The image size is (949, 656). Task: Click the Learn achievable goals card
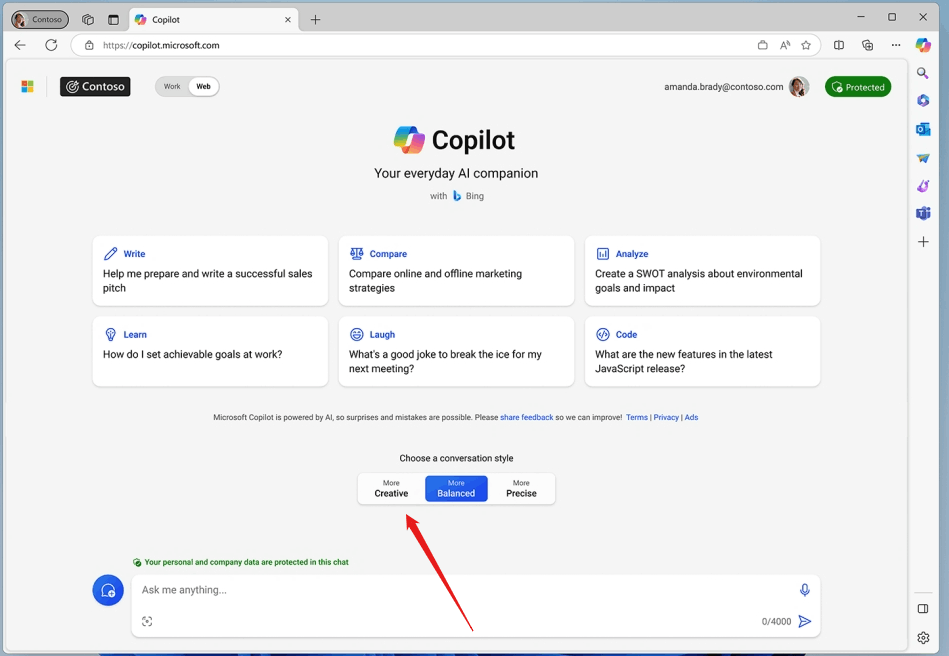point(210,351)
